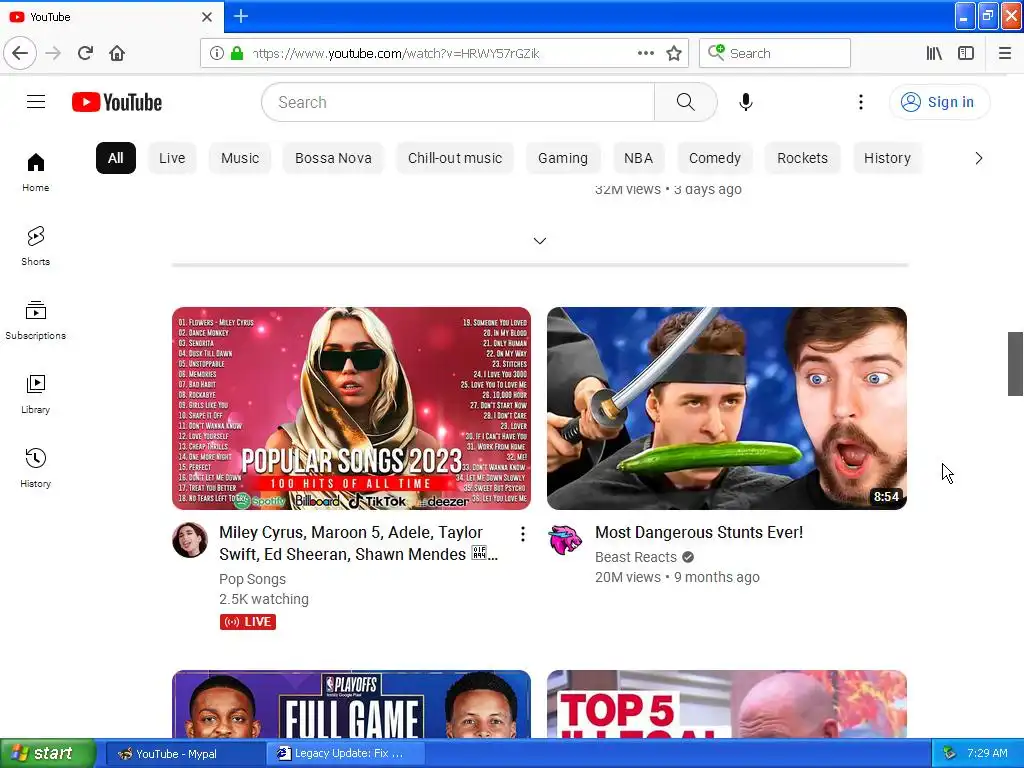The height and width of the screenshot is (768, 1024).
Task: Show more category chips with right arrow
Action: coord(978,158)
